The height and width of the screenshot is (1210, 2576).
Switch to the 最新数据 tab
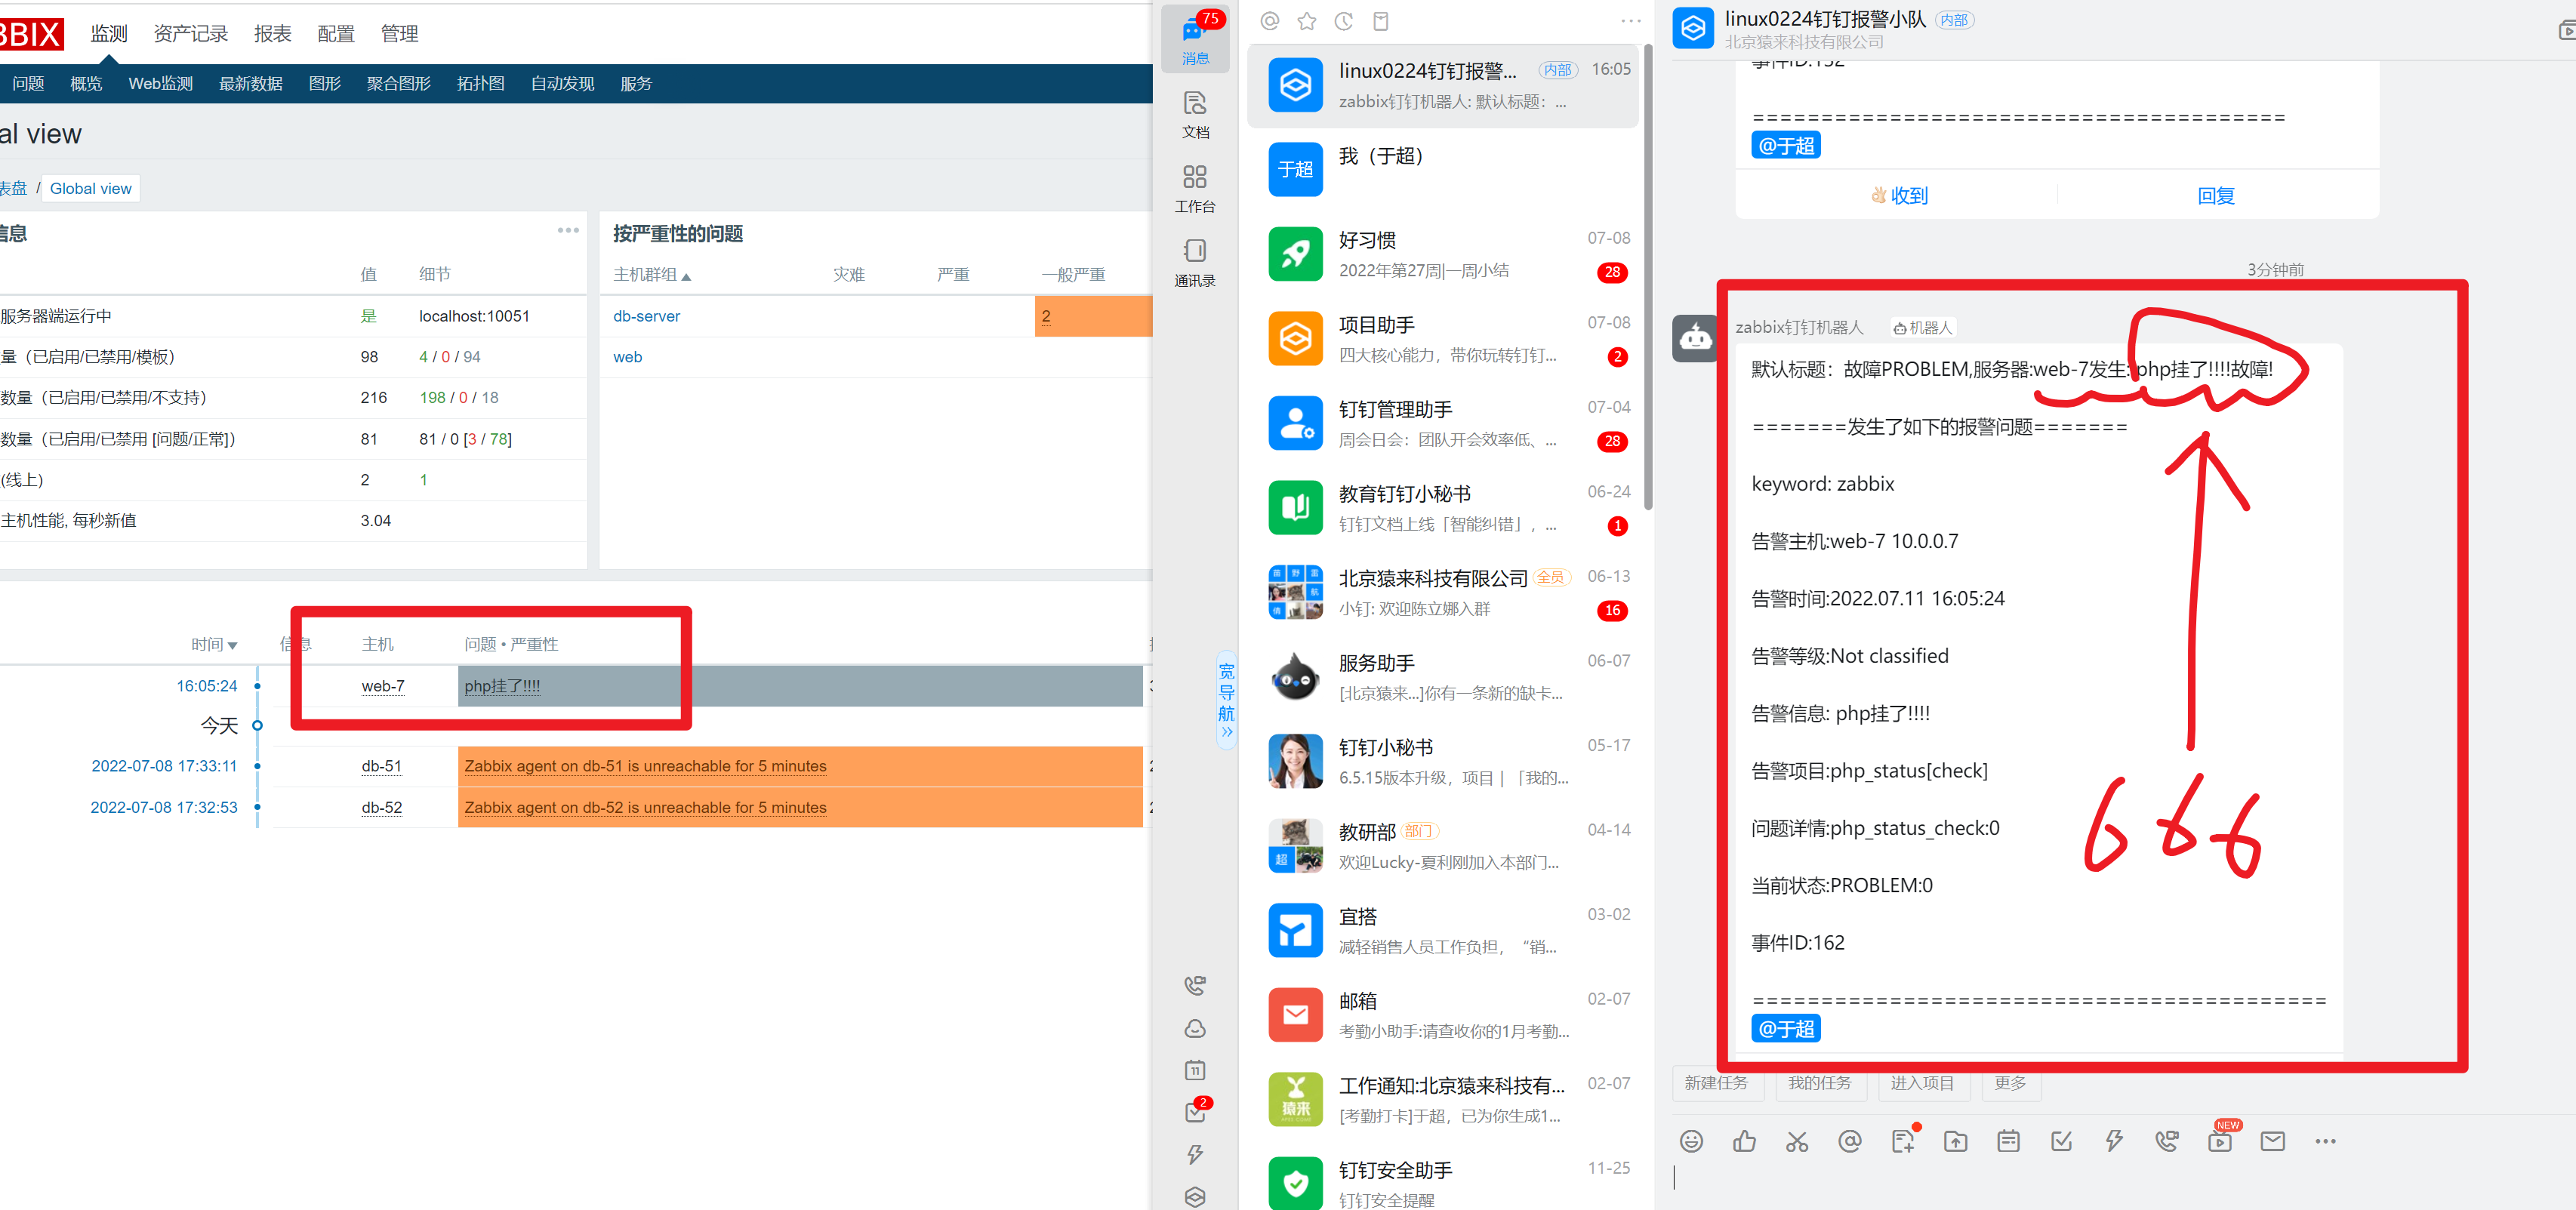[250, 84]
